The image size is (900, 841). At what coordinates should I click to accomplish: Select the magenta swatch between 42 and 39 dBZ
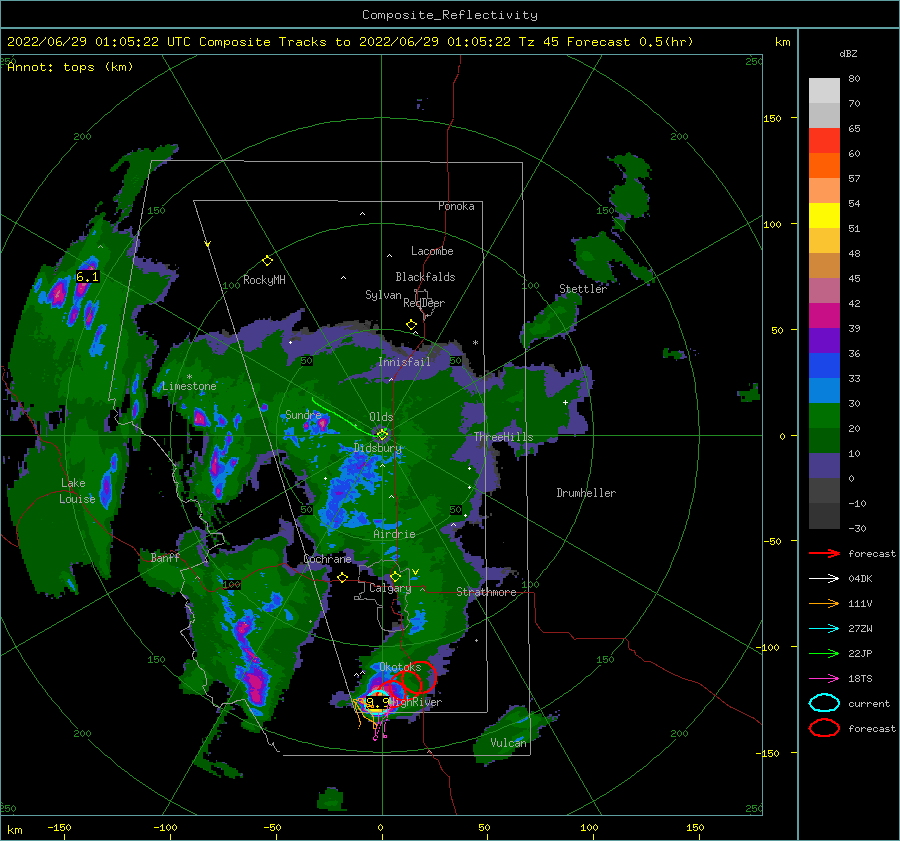[x=824, y=316]
